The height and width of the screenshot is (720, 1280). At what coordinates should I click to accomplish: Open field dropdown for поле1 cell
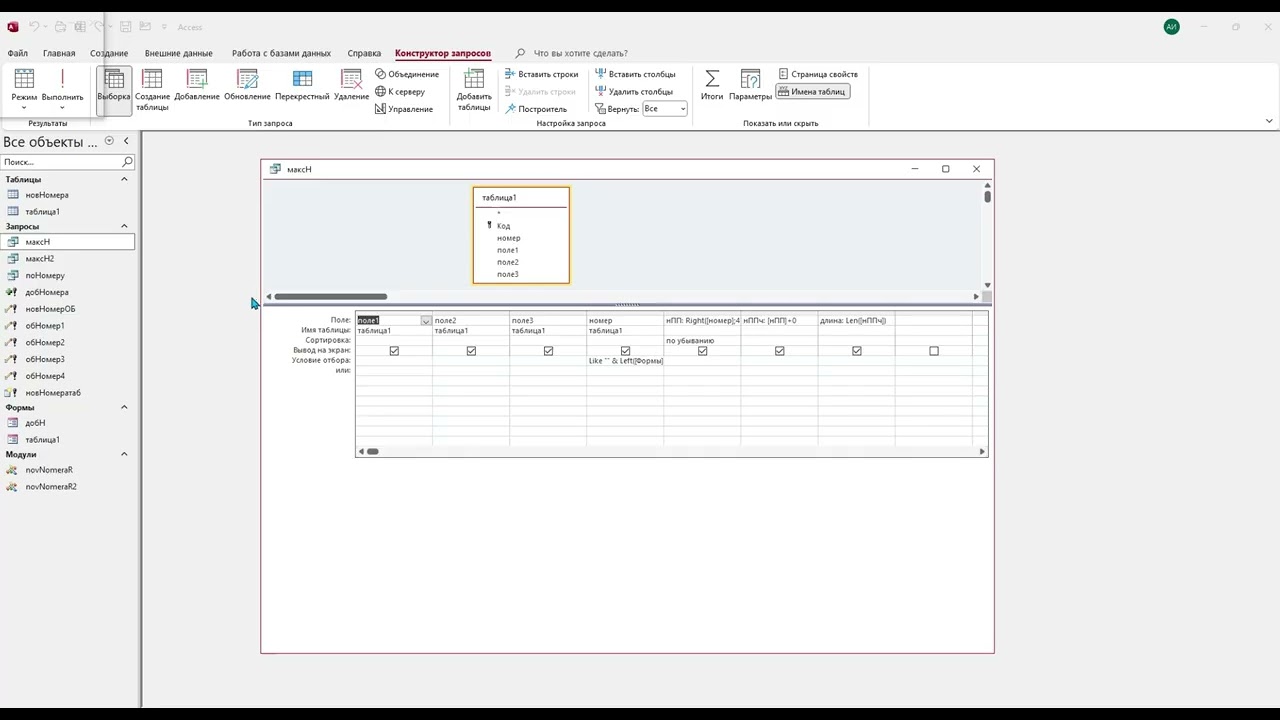426,321
